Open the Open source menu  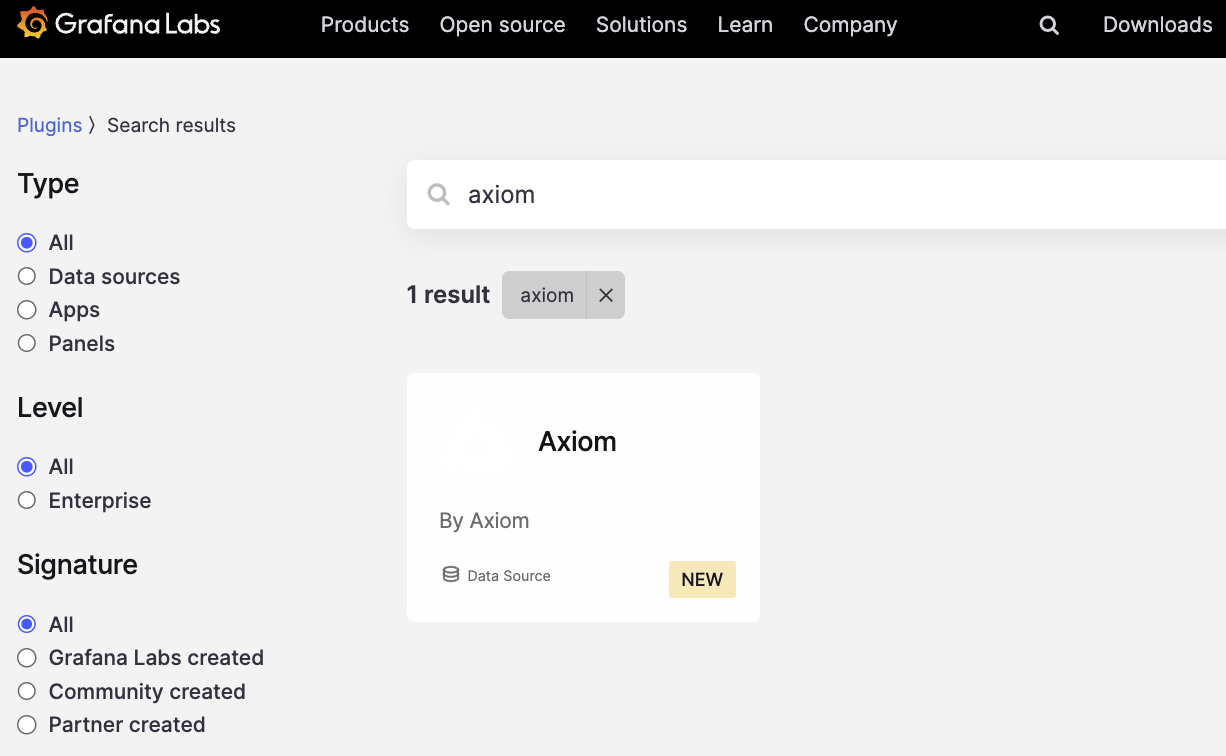pyautogui.click(x=502, y=25)
